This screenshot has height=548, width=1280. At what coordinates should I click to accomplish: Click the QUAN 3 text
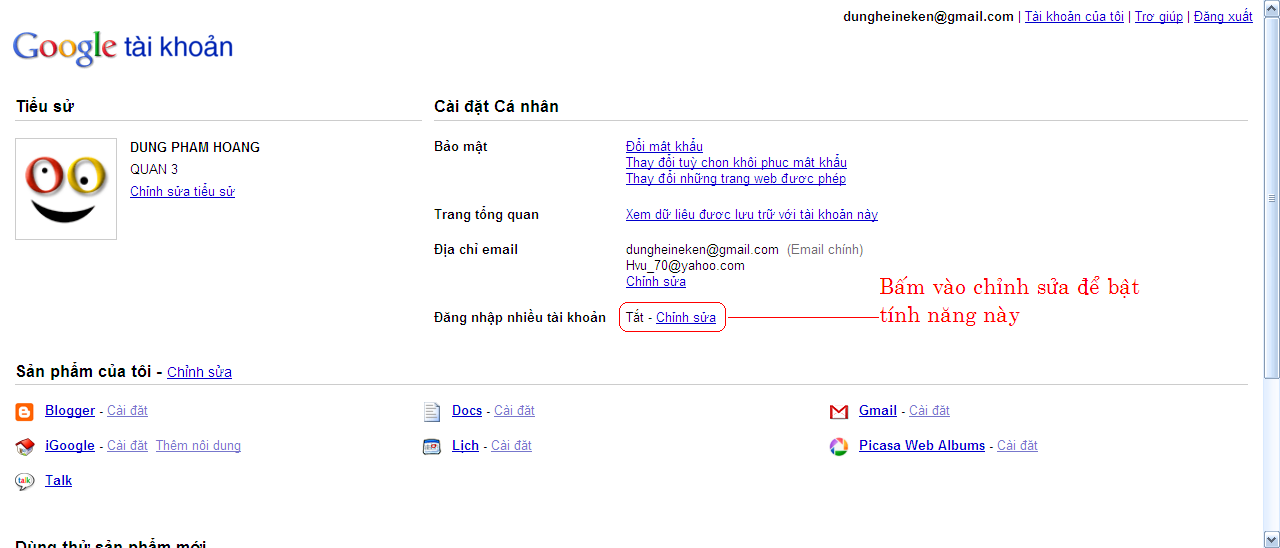[x=154, y=169]
